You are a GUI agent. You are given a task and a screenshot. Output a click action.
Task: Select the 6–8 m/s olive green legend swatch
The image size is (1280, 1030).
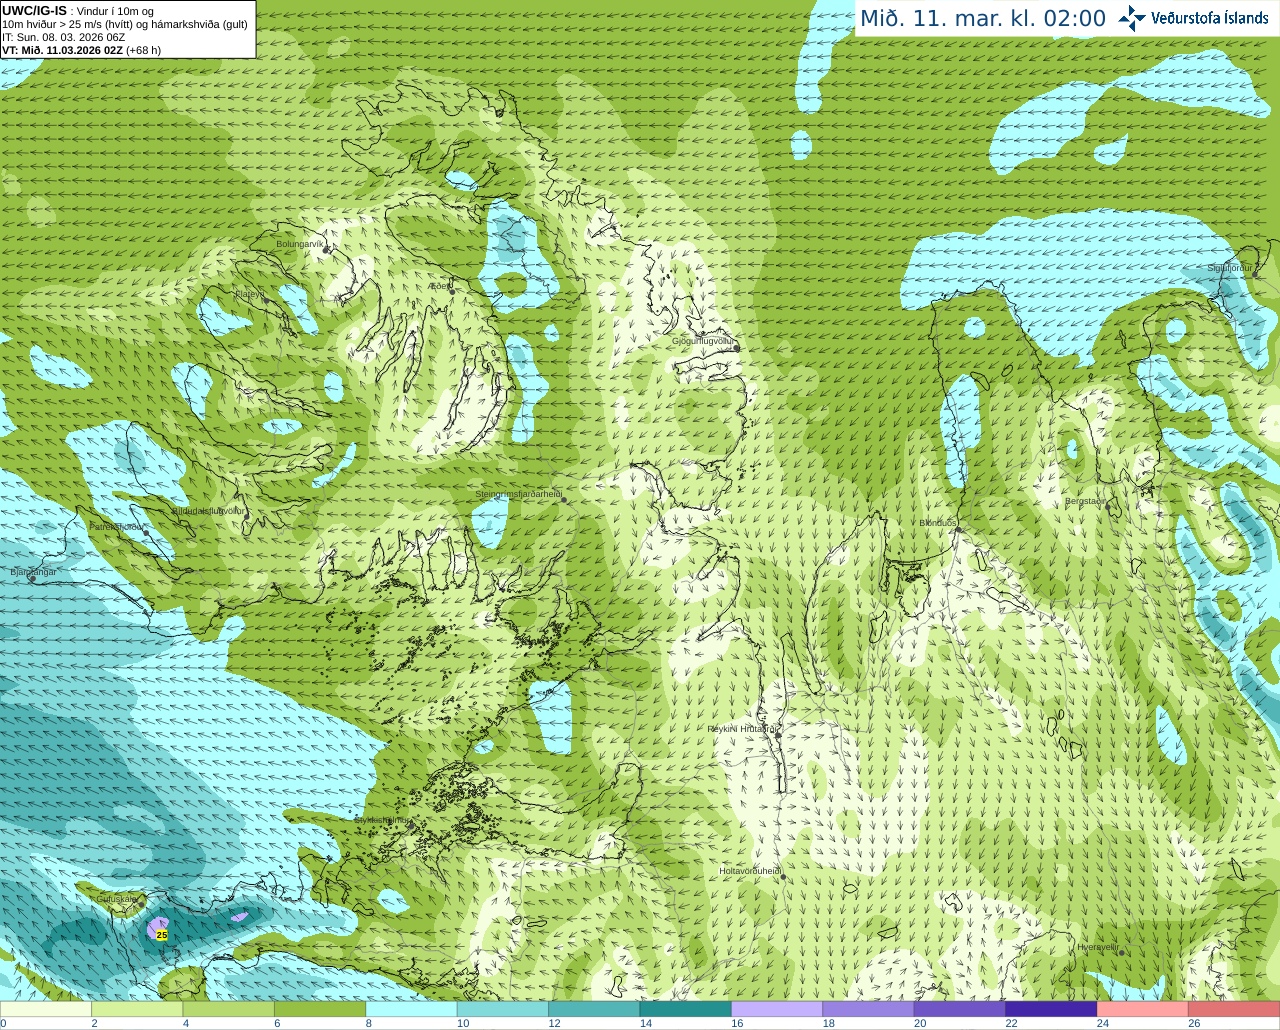point(320,1009)
